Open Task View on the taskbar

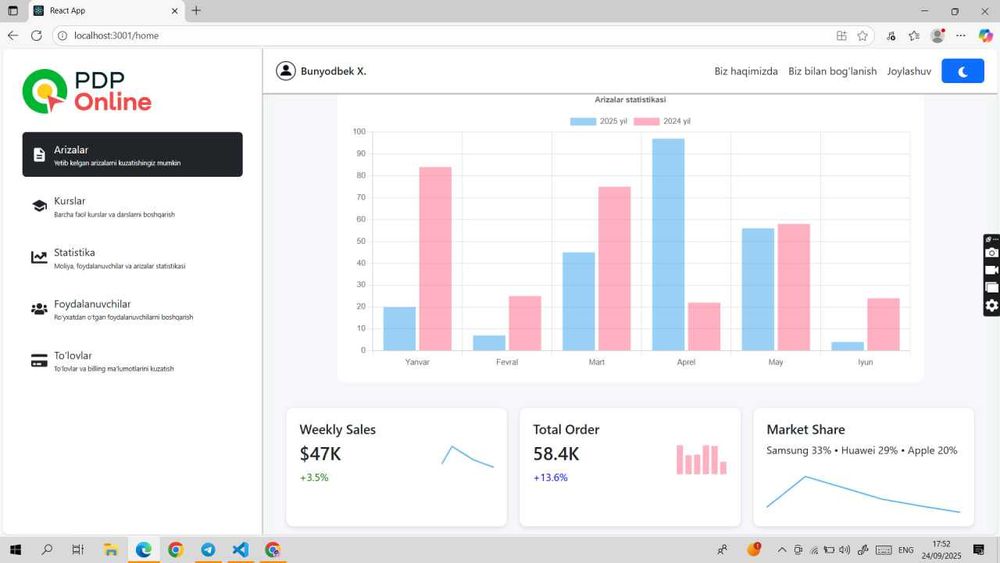click(x=78, y=550)
